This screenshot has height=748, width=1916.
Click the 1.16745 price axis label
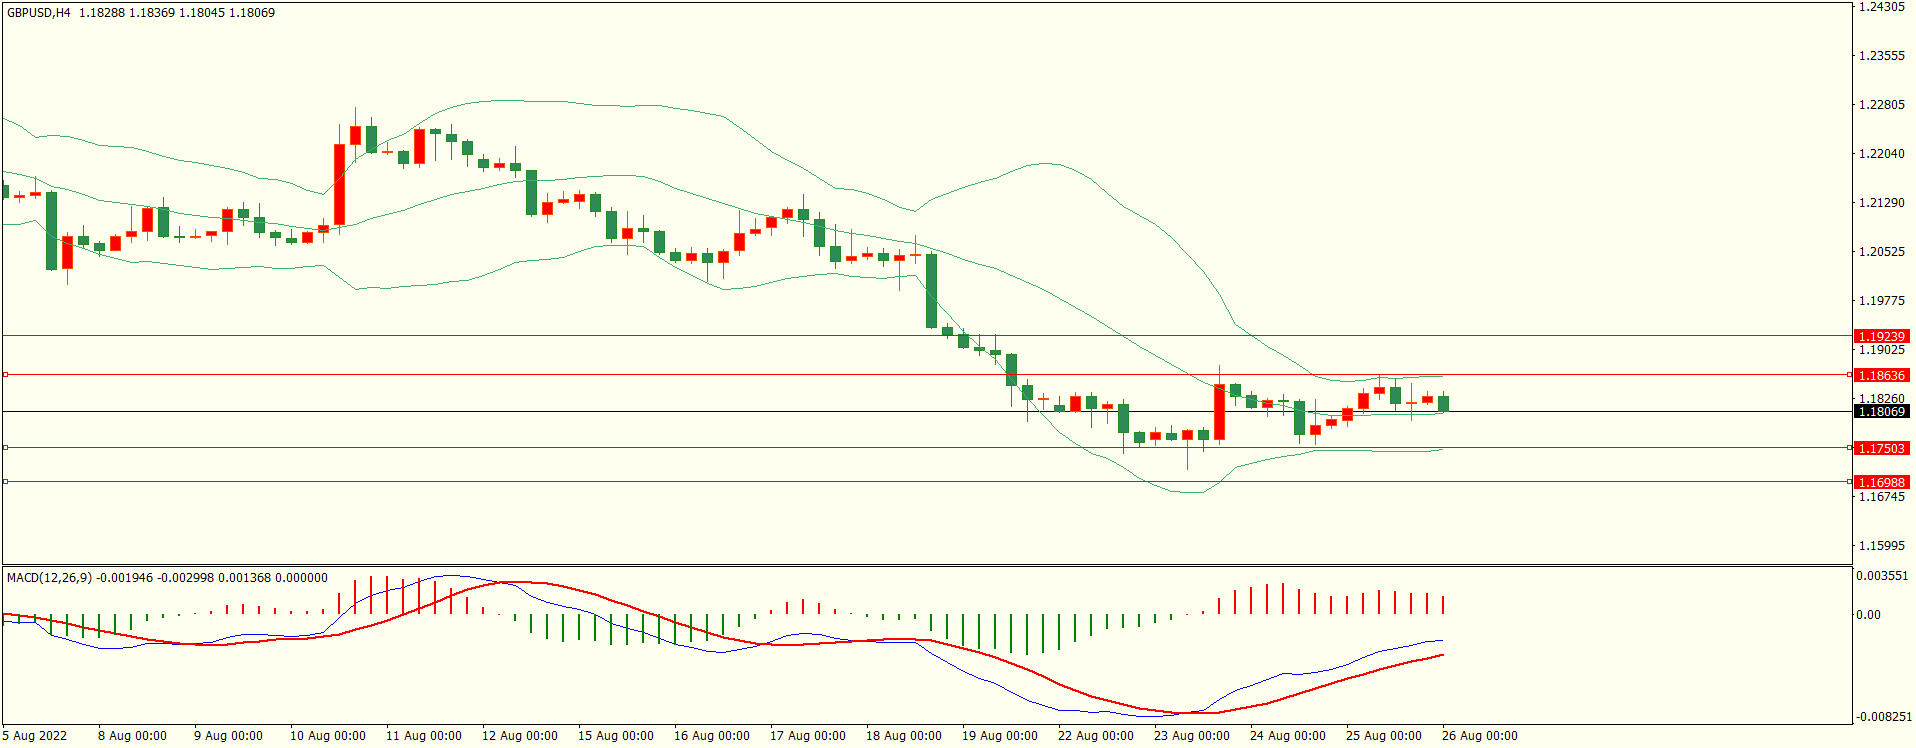tap(1881, 497)
